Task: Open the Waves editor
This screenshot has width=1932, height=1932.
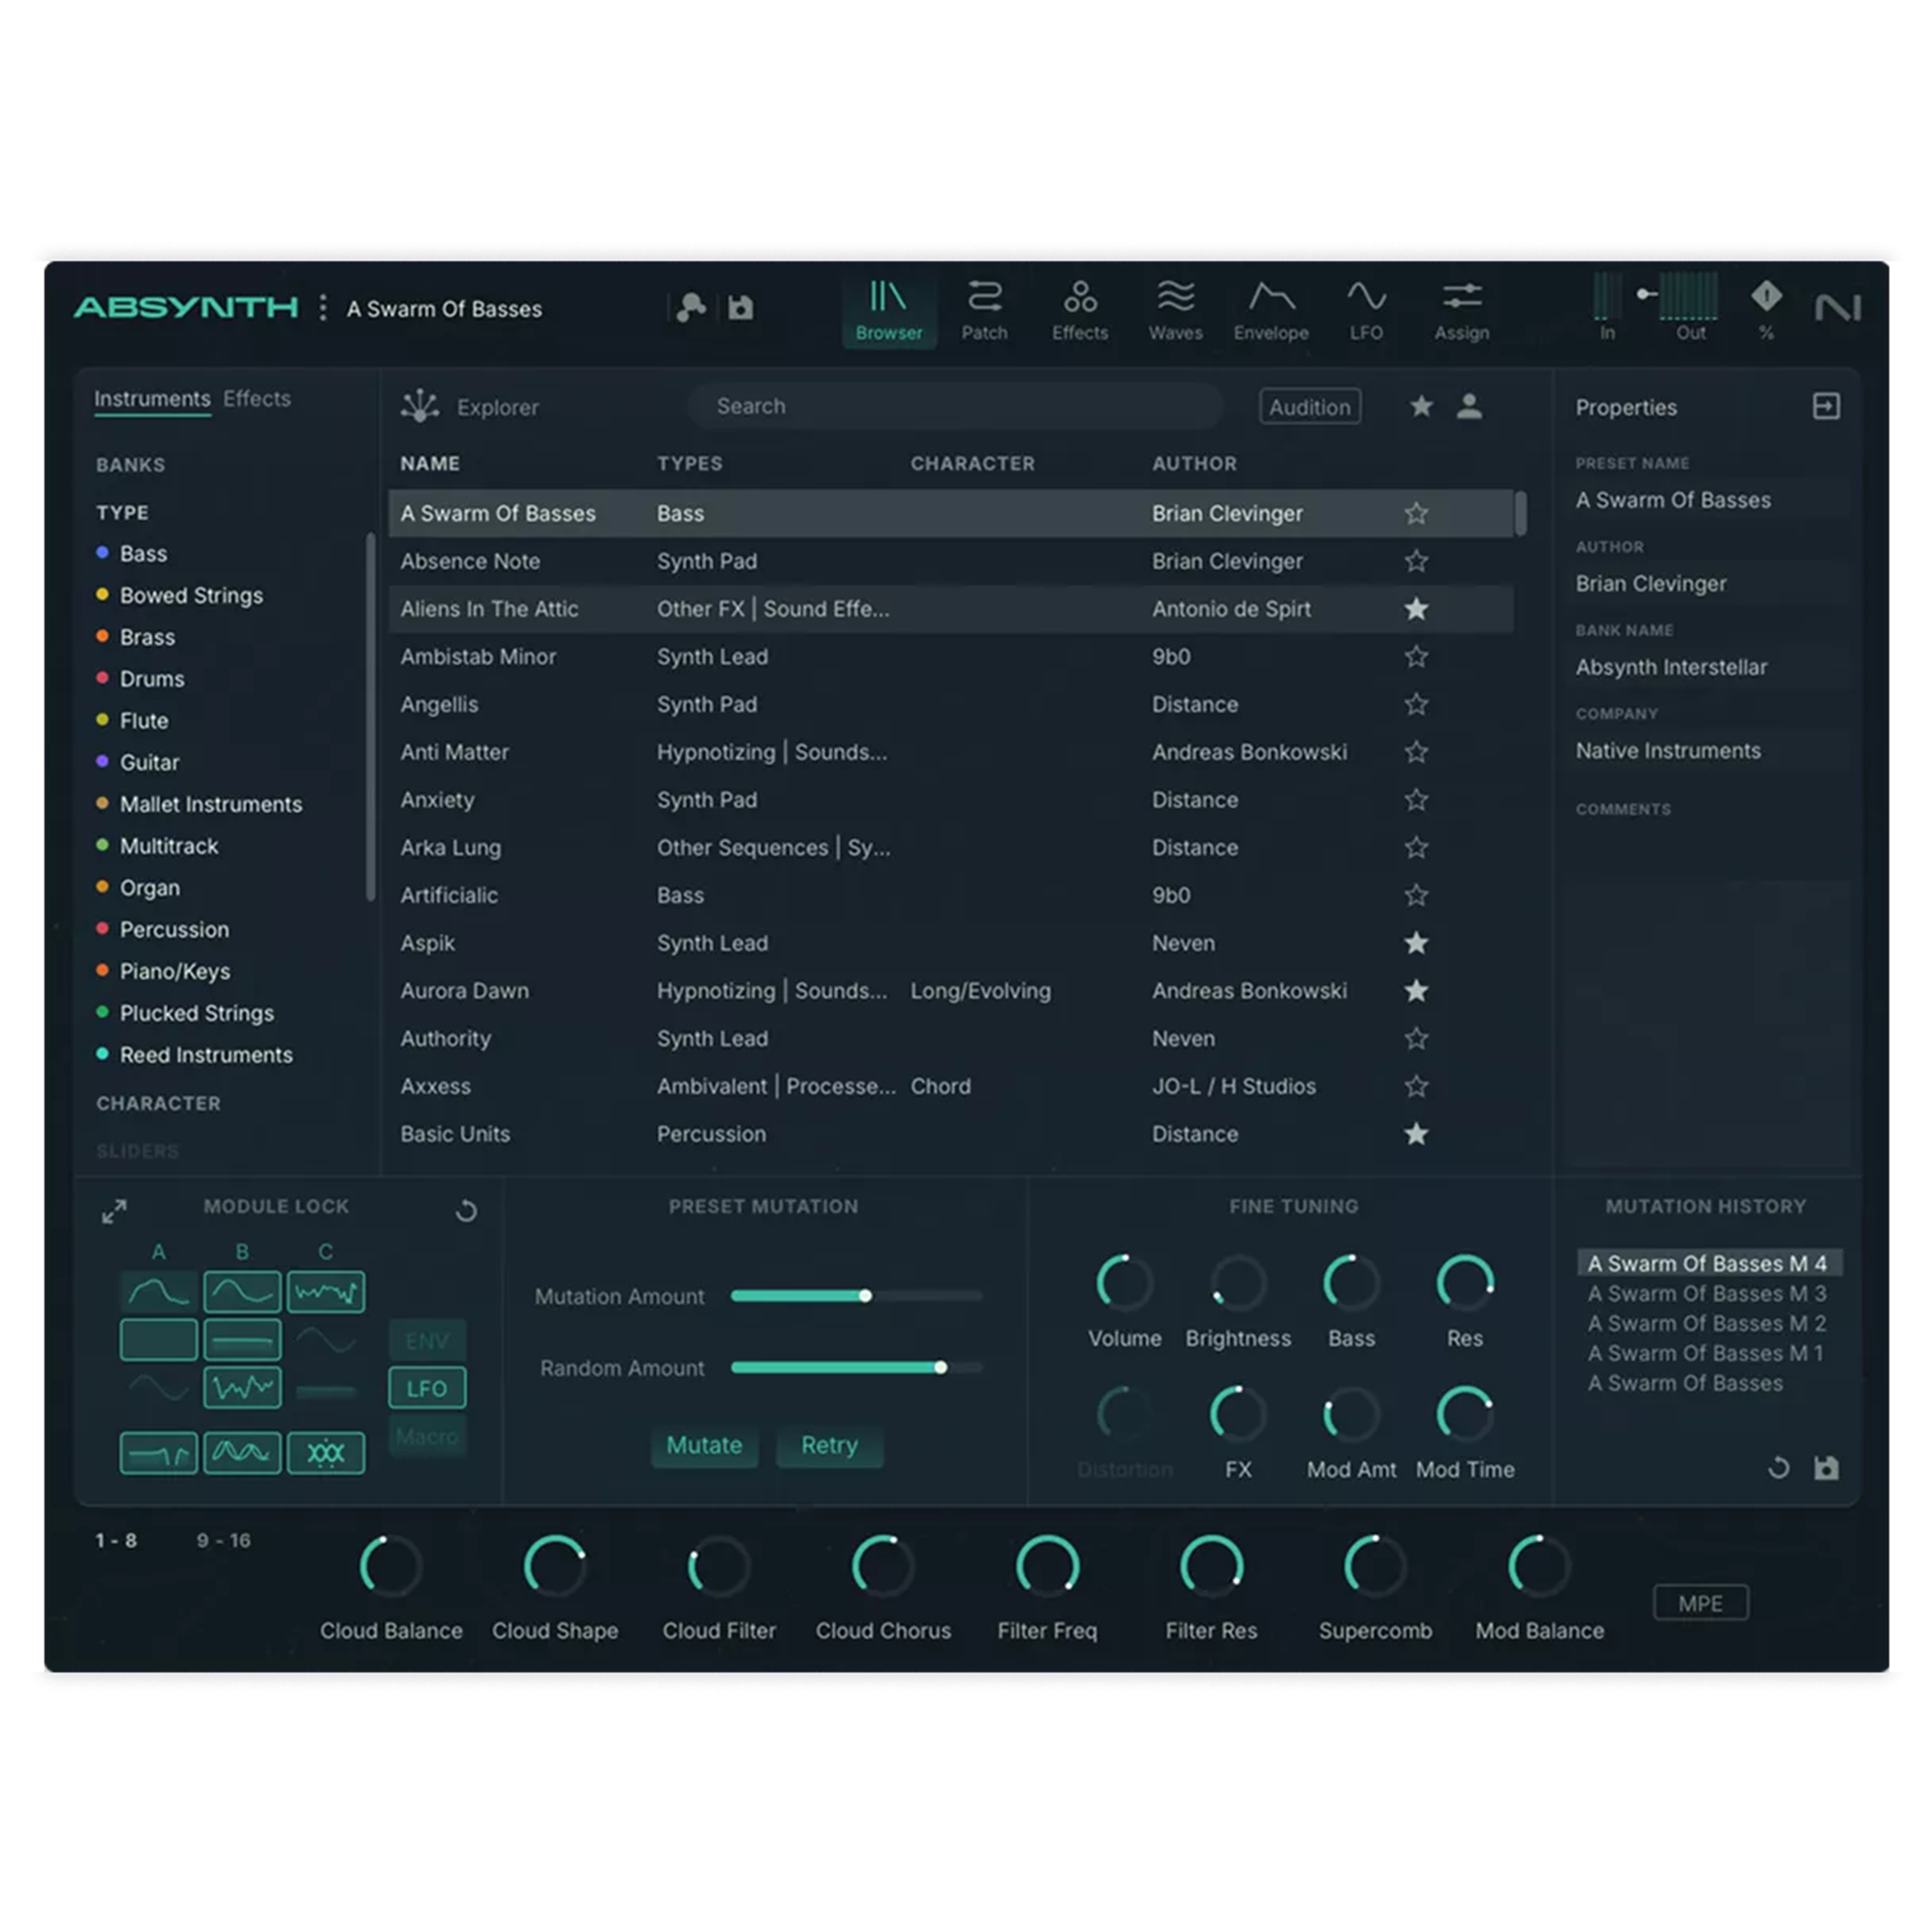Action: pos(1175,310)
